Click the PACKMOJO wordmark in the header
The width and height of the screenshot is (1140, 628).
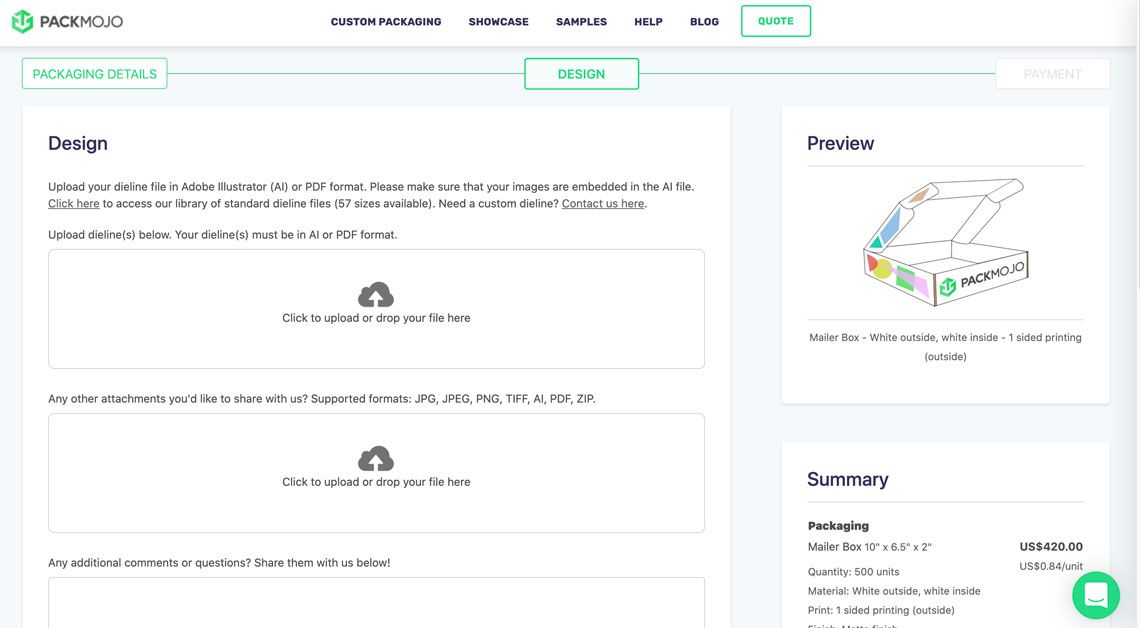click(x=81, y=22)
